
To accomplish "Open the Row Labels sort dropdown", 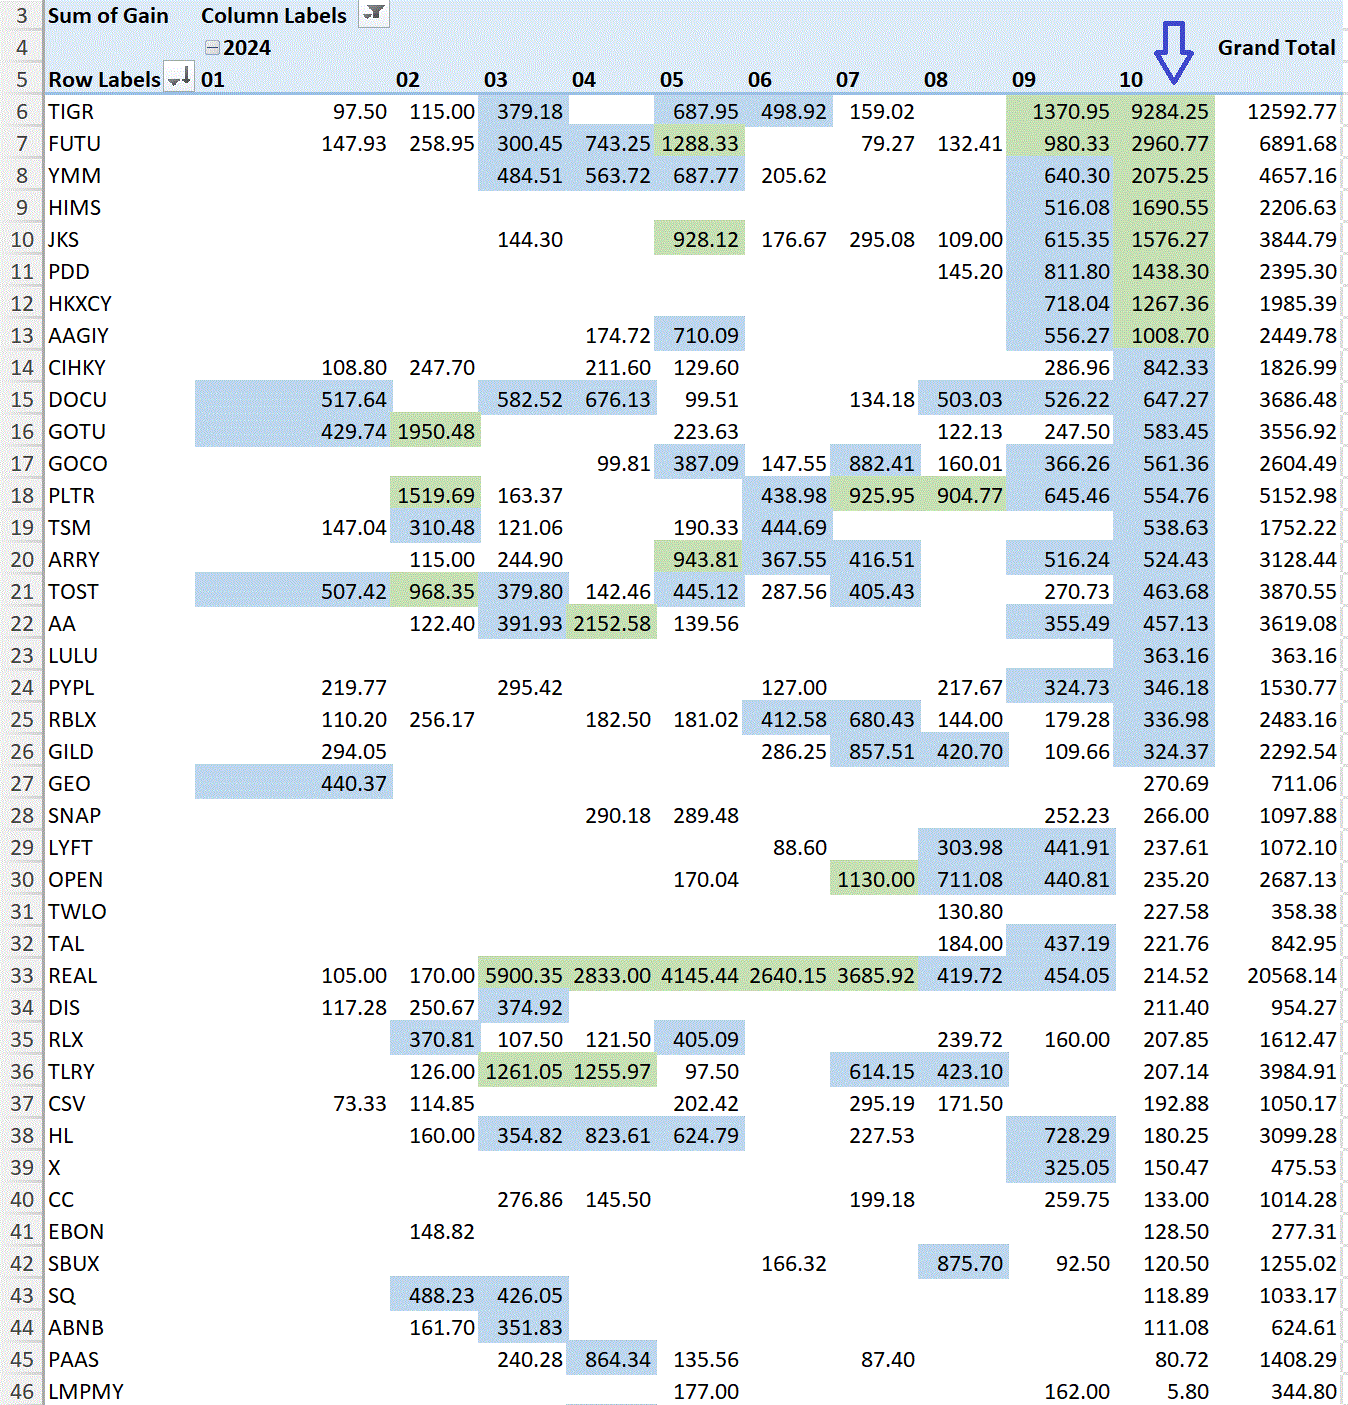I will point(180,78).
